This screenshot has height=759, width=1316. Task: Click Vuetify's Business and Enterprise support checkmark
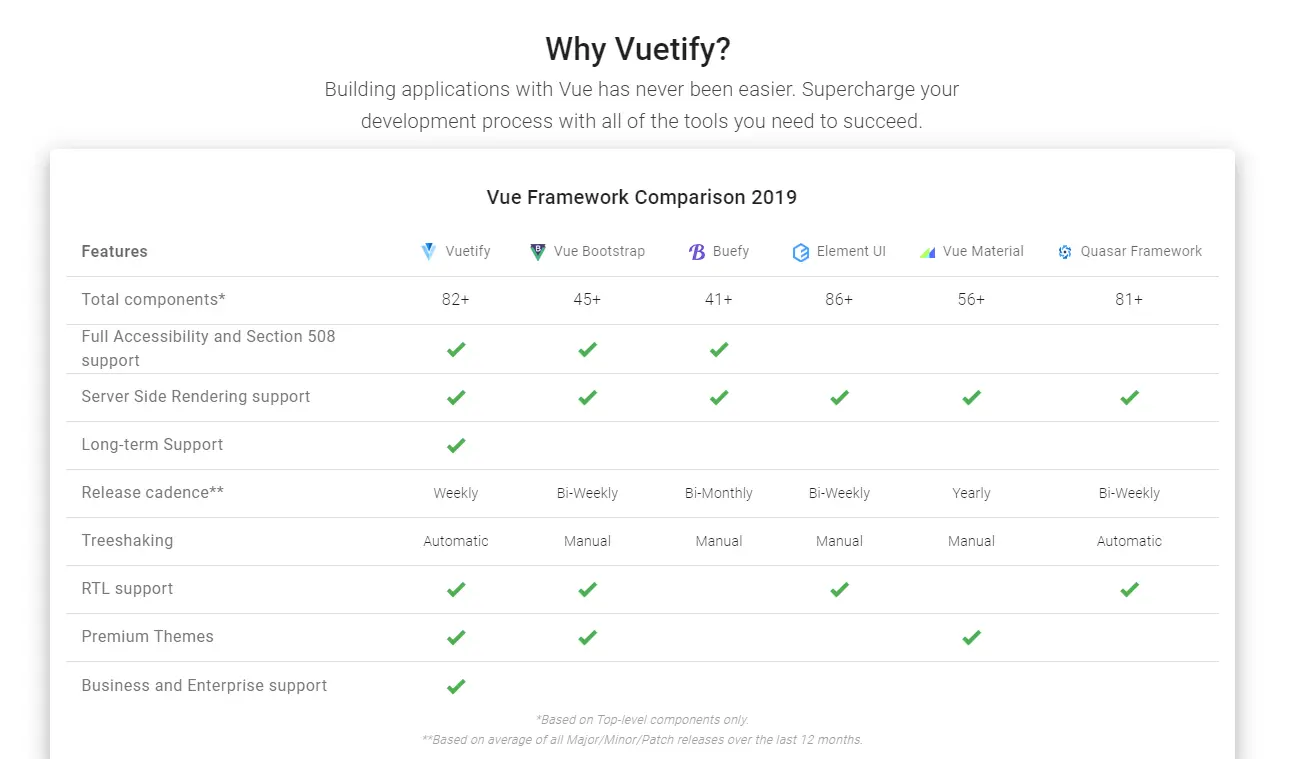(x=456, y=686)
